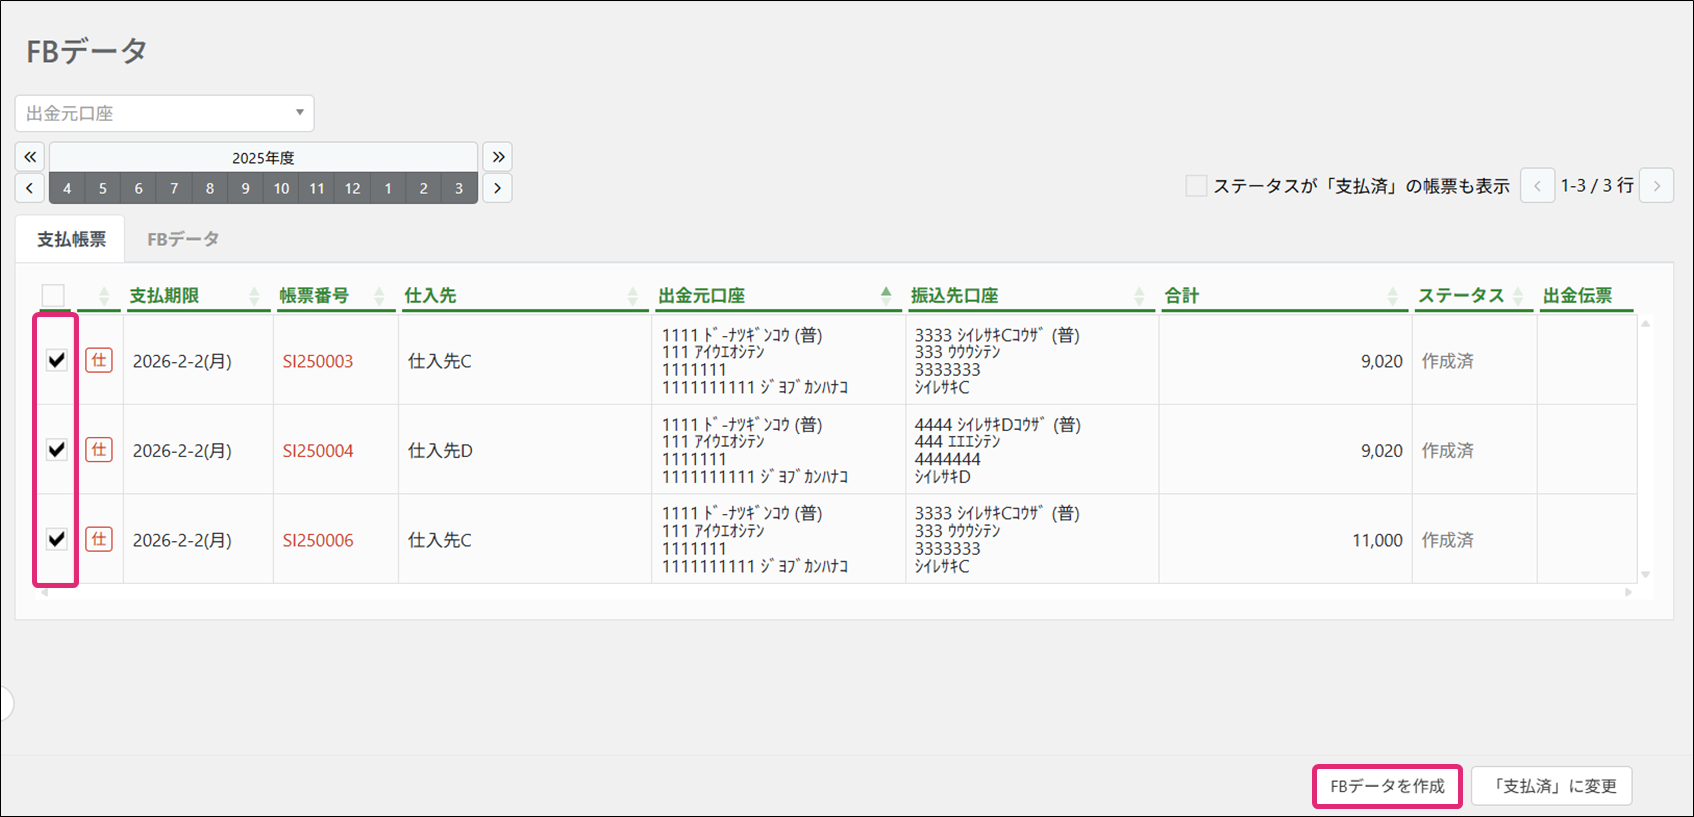Sort table by 合計 column
The width and height of the screenshot is (1694, 817).
point(1182,296)
